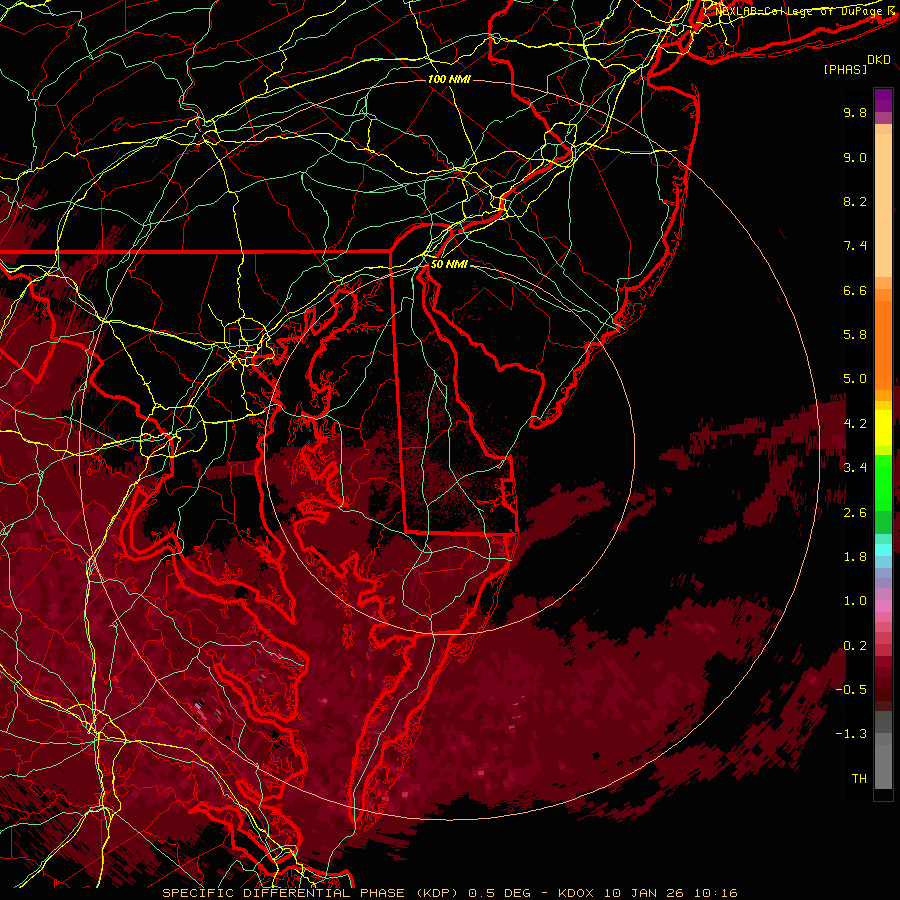The width and height of the screenshot is (900, 900).
Task: Click "(KDP)" in the bottom caption
Action: (437, 893)
